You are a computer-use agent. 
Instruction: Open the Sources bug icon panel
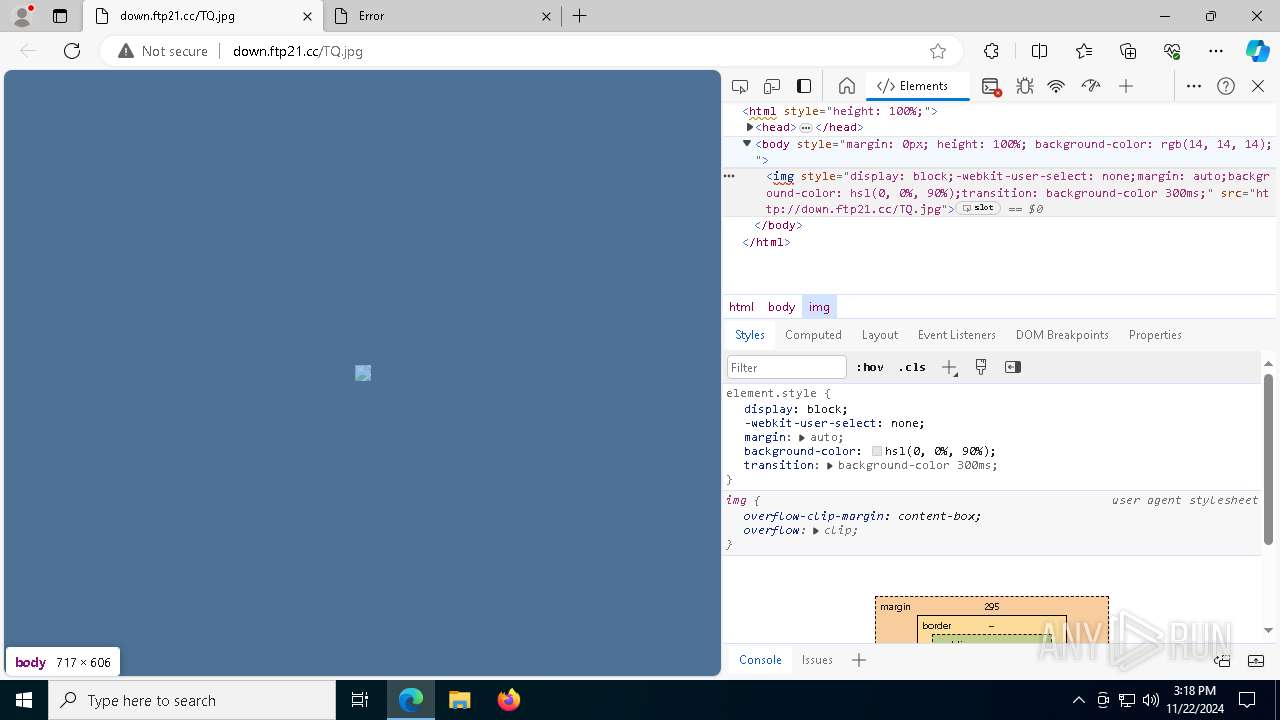[x=1025, y=86]
